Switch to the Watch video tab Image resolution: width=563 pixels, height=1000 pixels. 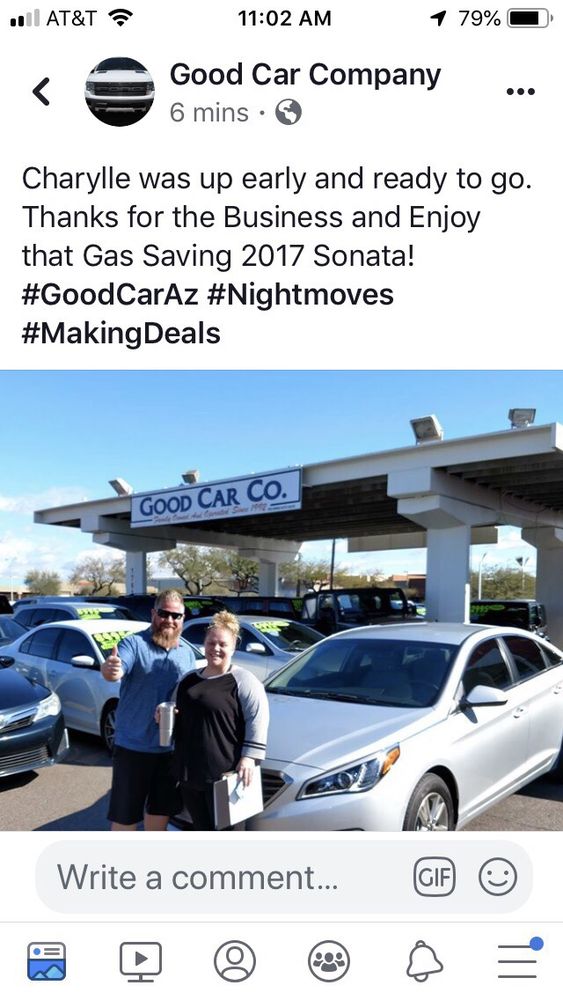click(140, 961)
